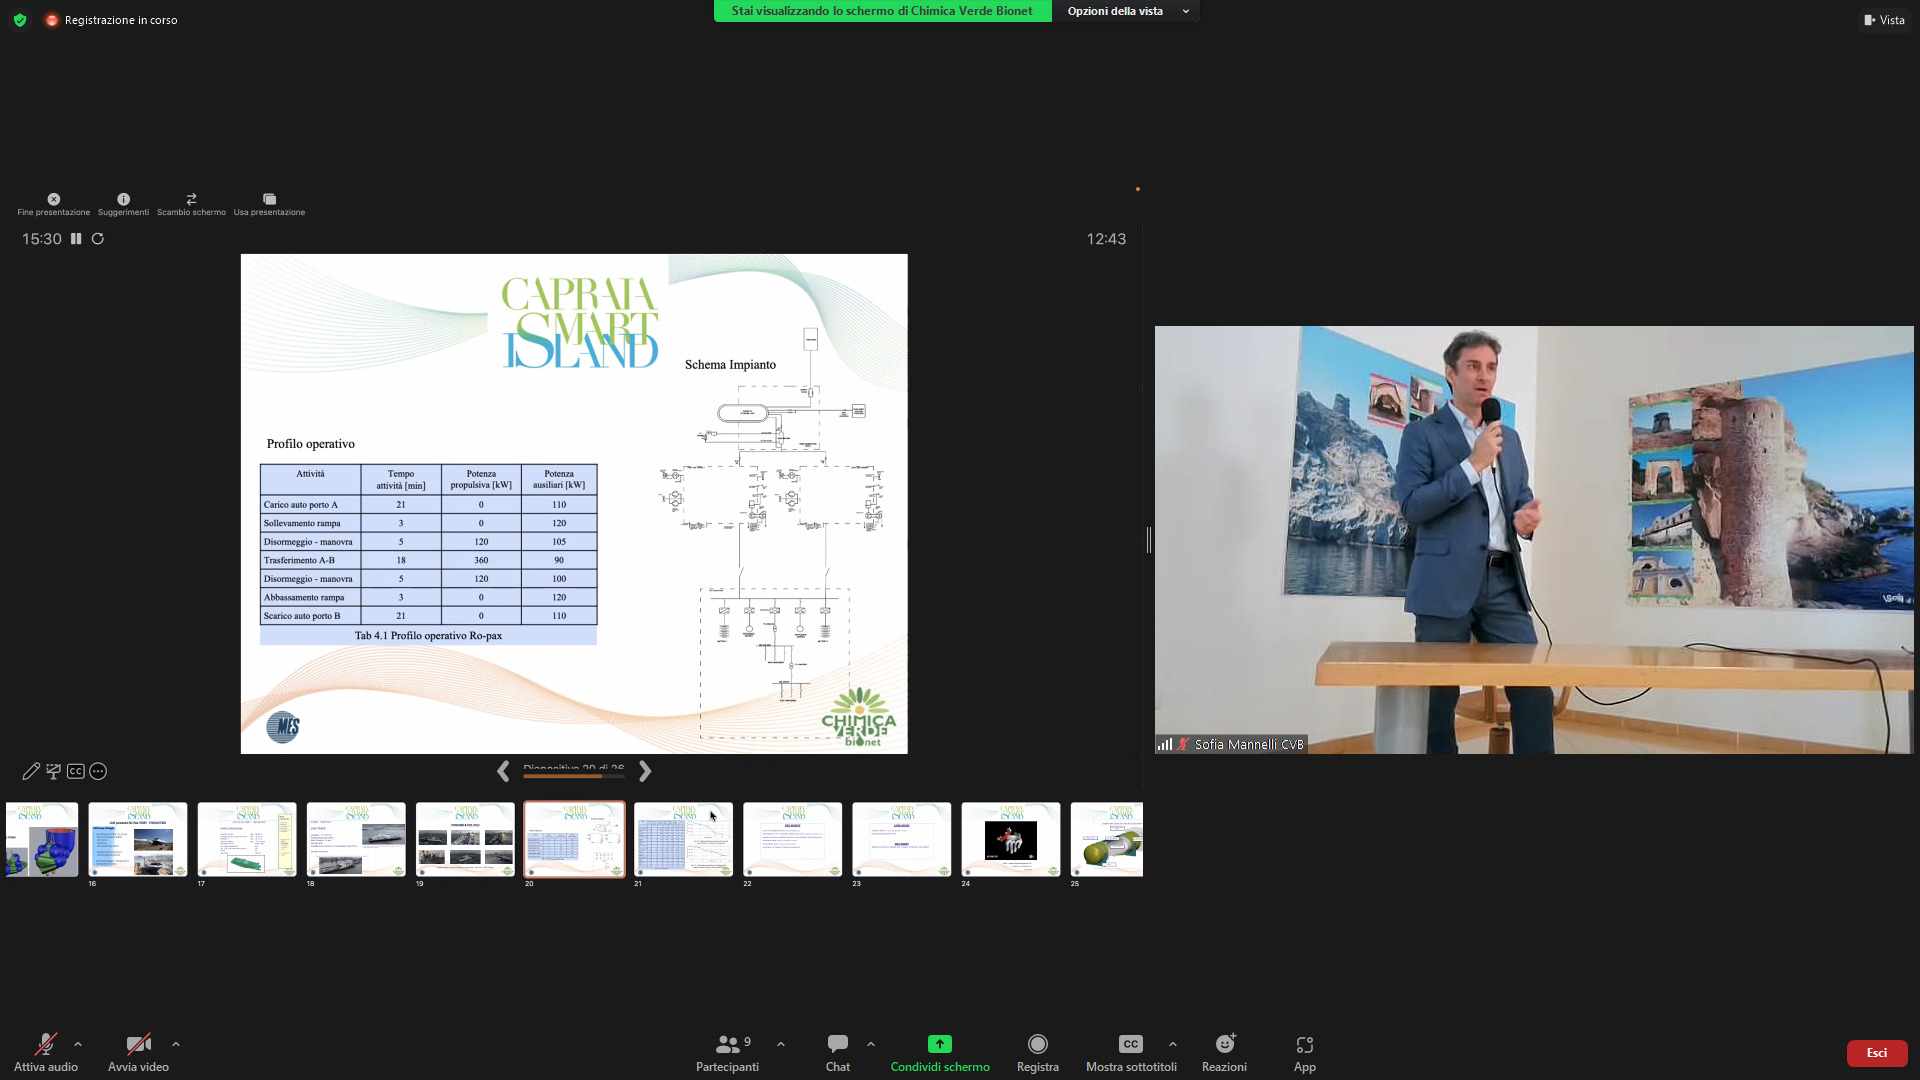Click Condividi schermo share icon
Viewport: 1920px width, 1080px height.
tap(939, 1044)
